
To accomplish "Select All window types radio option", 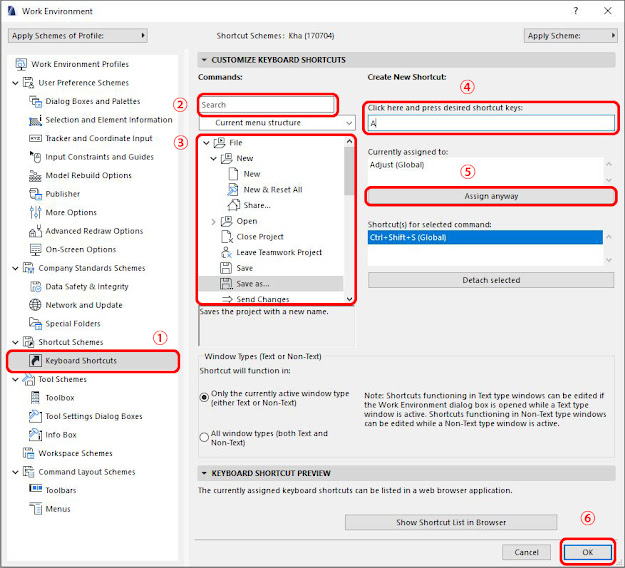I will tap(204, 437).
